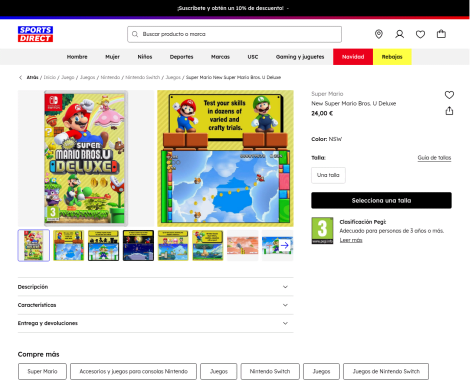Select the second thumbnail with sky level
This screenshot has height=380, width=475.
(x=68, y=245)
